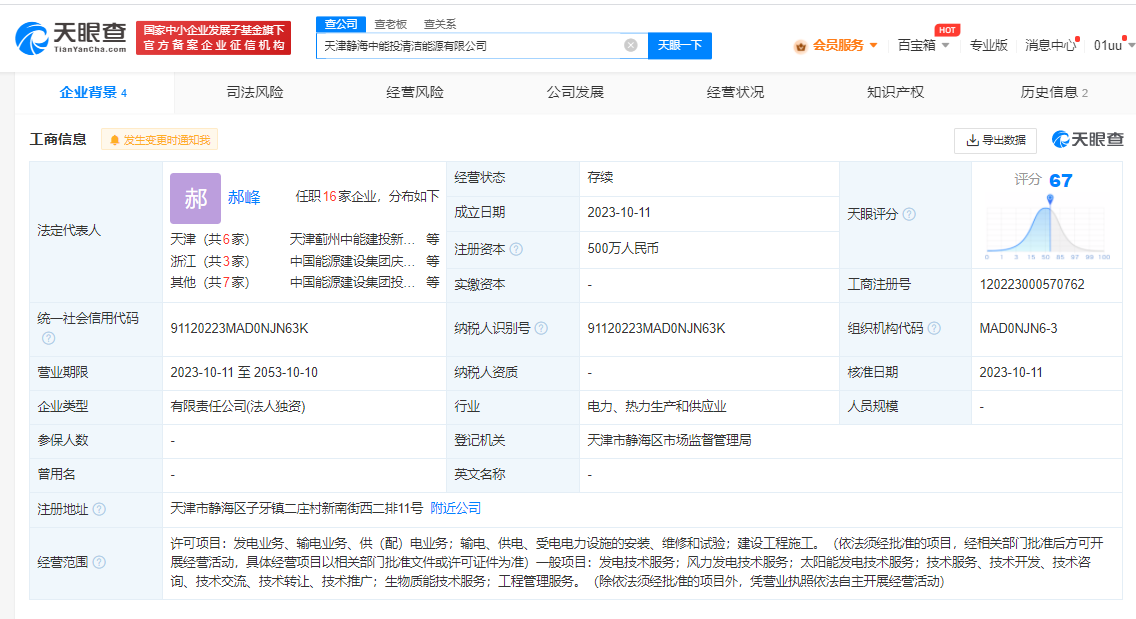Open help icon next to 组织机构代码

tap(934, 328)
